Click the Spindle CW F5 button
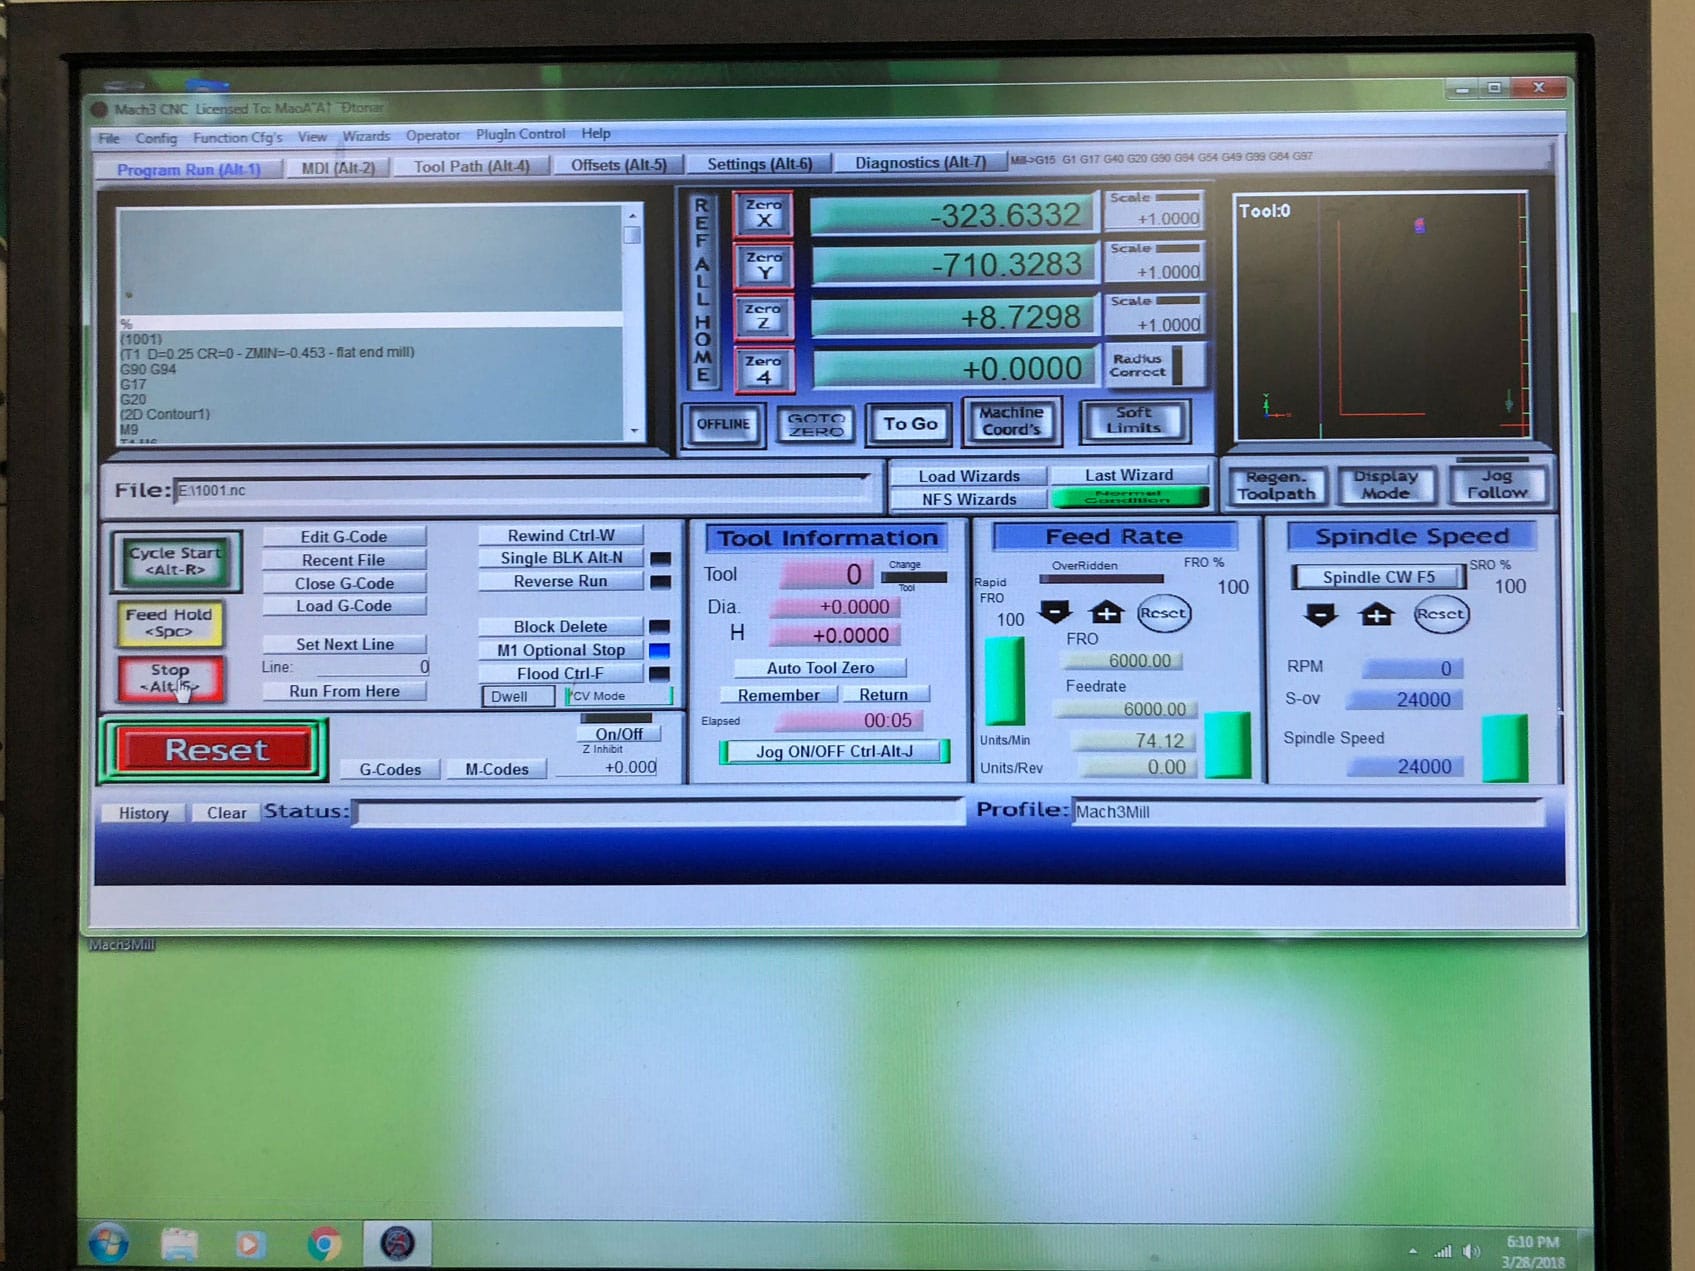1695x1271 pixels. [1378, 577]
